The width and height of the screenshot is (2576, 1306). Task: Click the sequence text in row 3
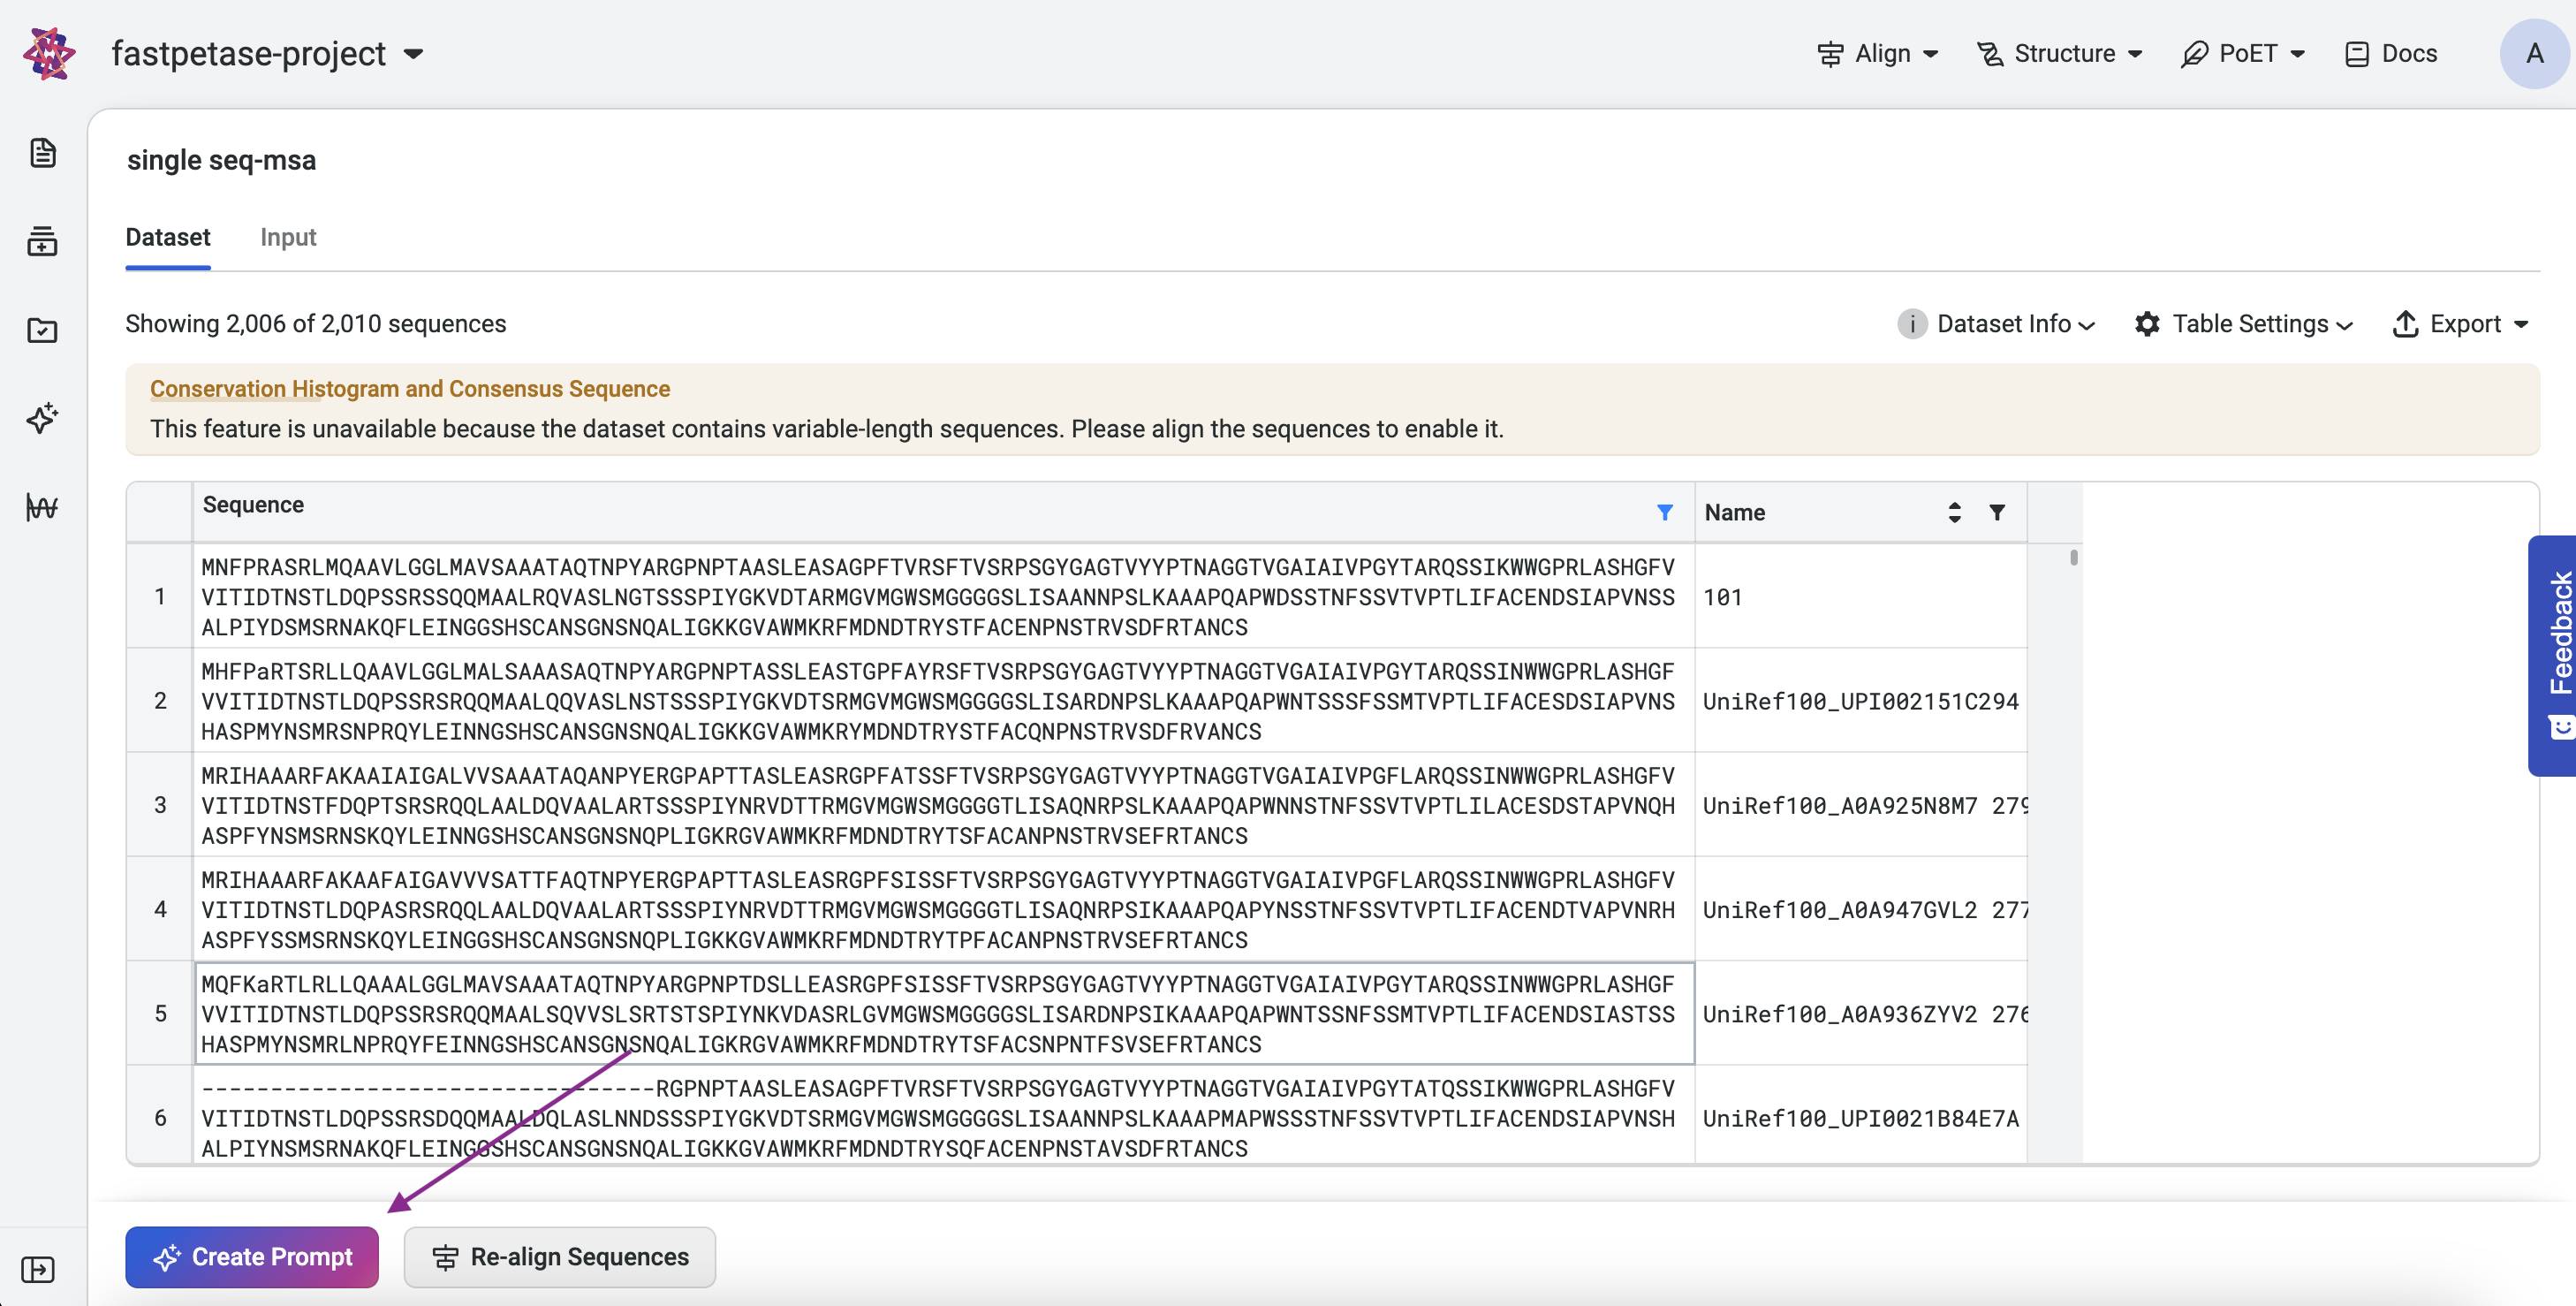[937, 805]
